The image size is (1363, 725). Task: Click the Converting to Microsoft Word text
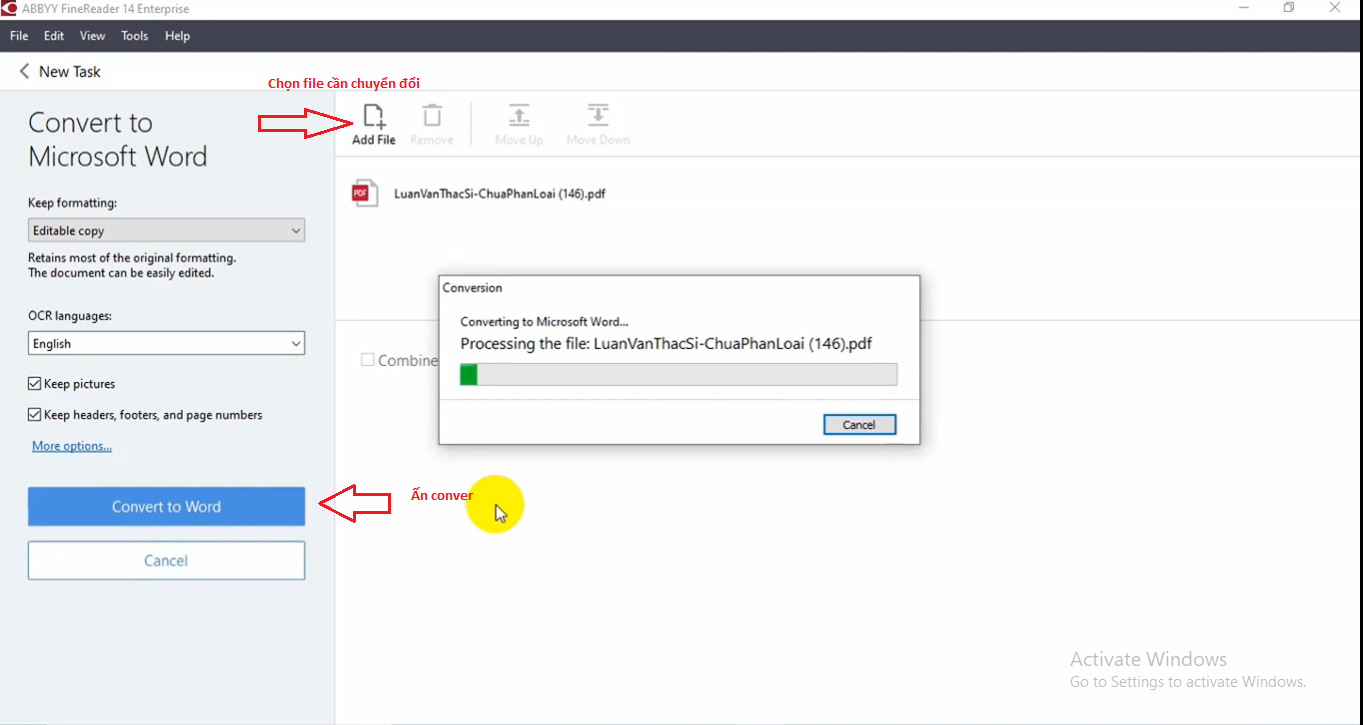tap(544, 322)
